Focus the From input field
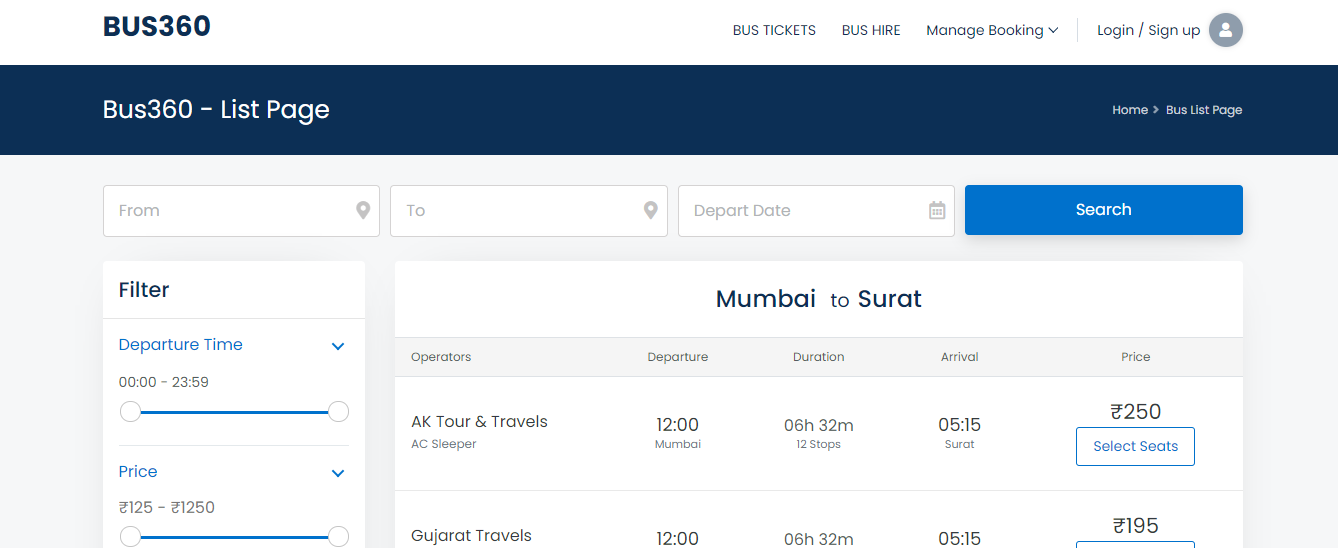The height and width of the screenshot is (548, 1338). pyautogui.click(x=241, y=211)
